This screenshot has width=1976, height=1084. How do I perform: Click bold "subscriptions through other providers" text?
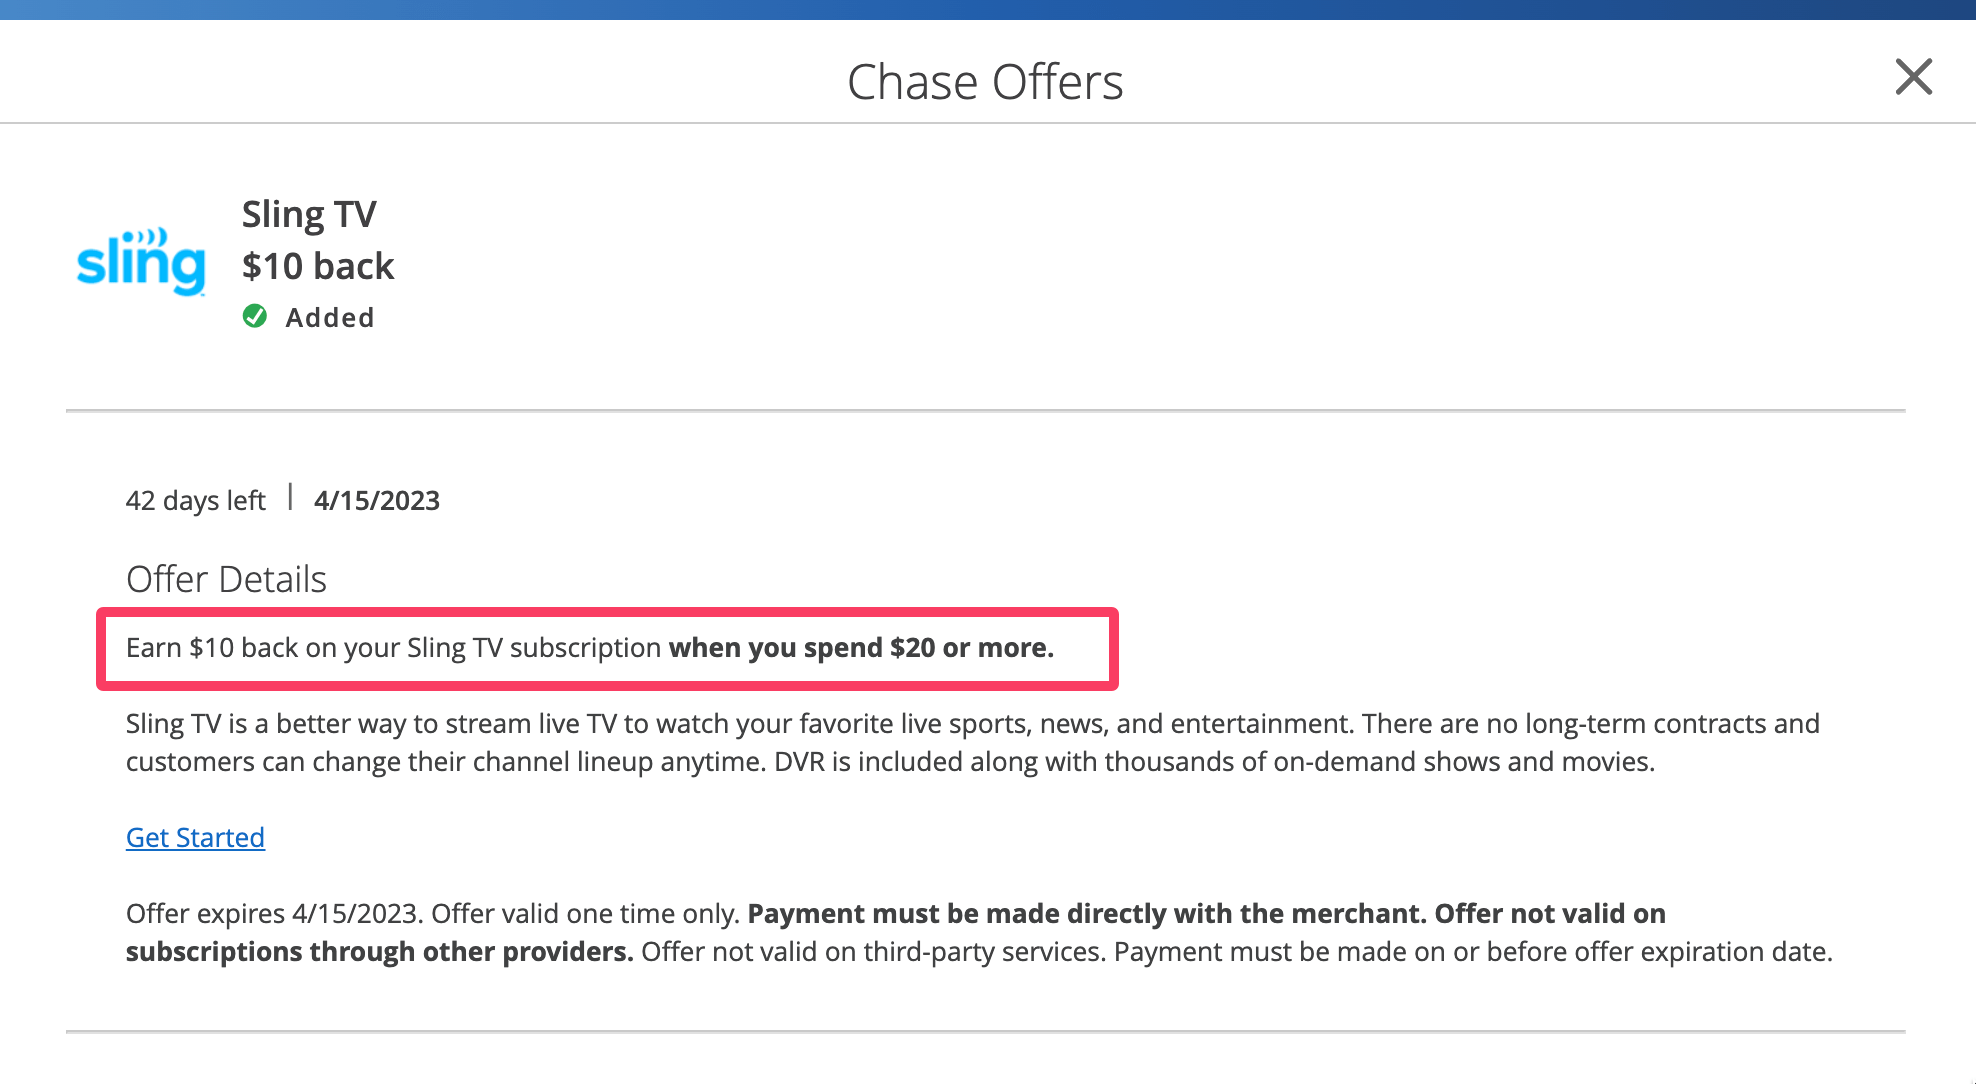coord(380,952)
